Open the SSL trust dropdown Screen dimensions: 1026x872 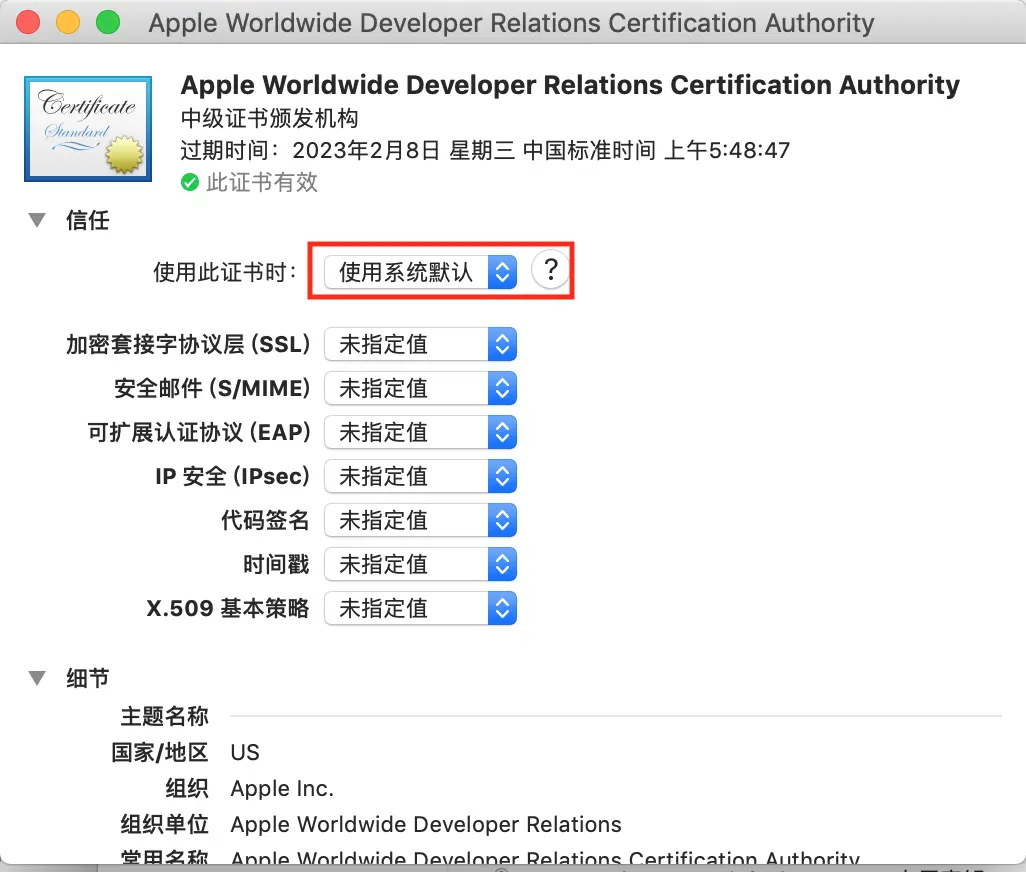[421, 344]
